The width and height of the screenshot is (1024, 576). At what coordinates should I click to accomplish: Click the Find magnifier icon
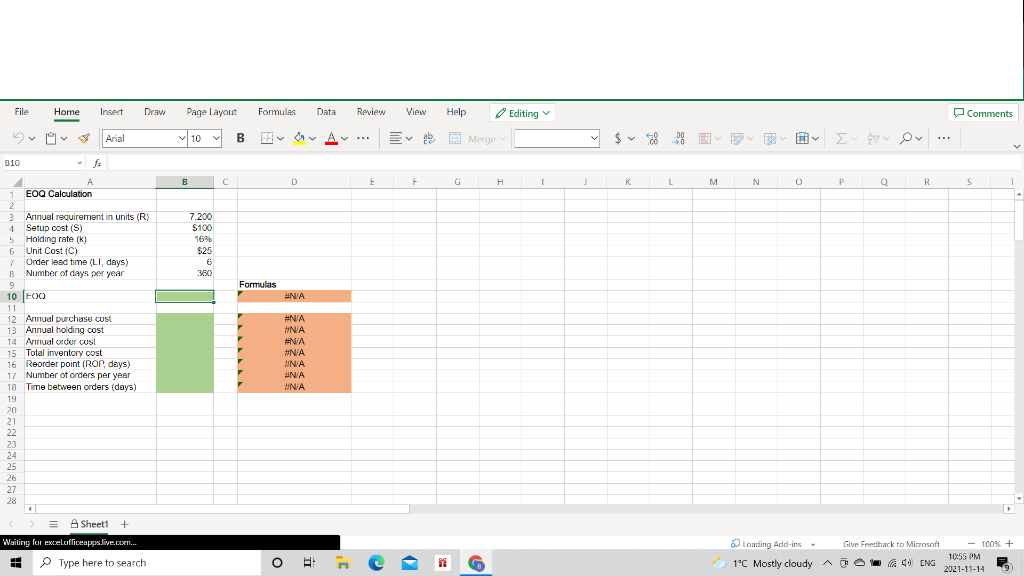click(x=908, y=139)
